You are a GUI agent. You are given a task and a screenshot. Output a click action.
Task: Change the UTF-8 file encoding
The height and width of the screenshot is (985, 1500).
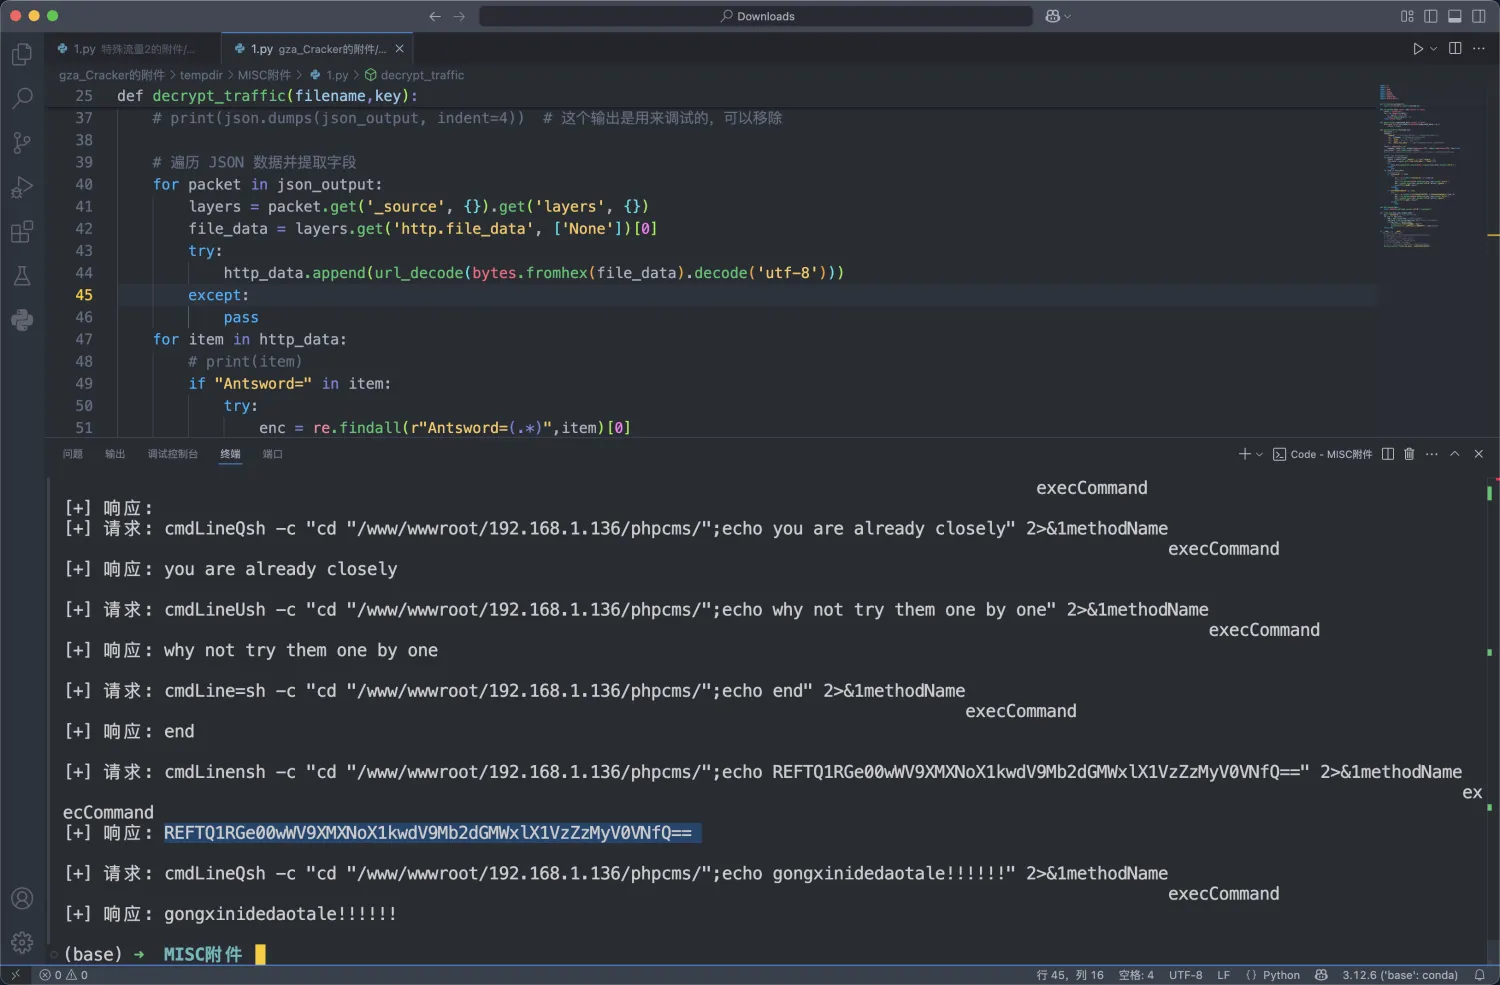pos(1186,975)
